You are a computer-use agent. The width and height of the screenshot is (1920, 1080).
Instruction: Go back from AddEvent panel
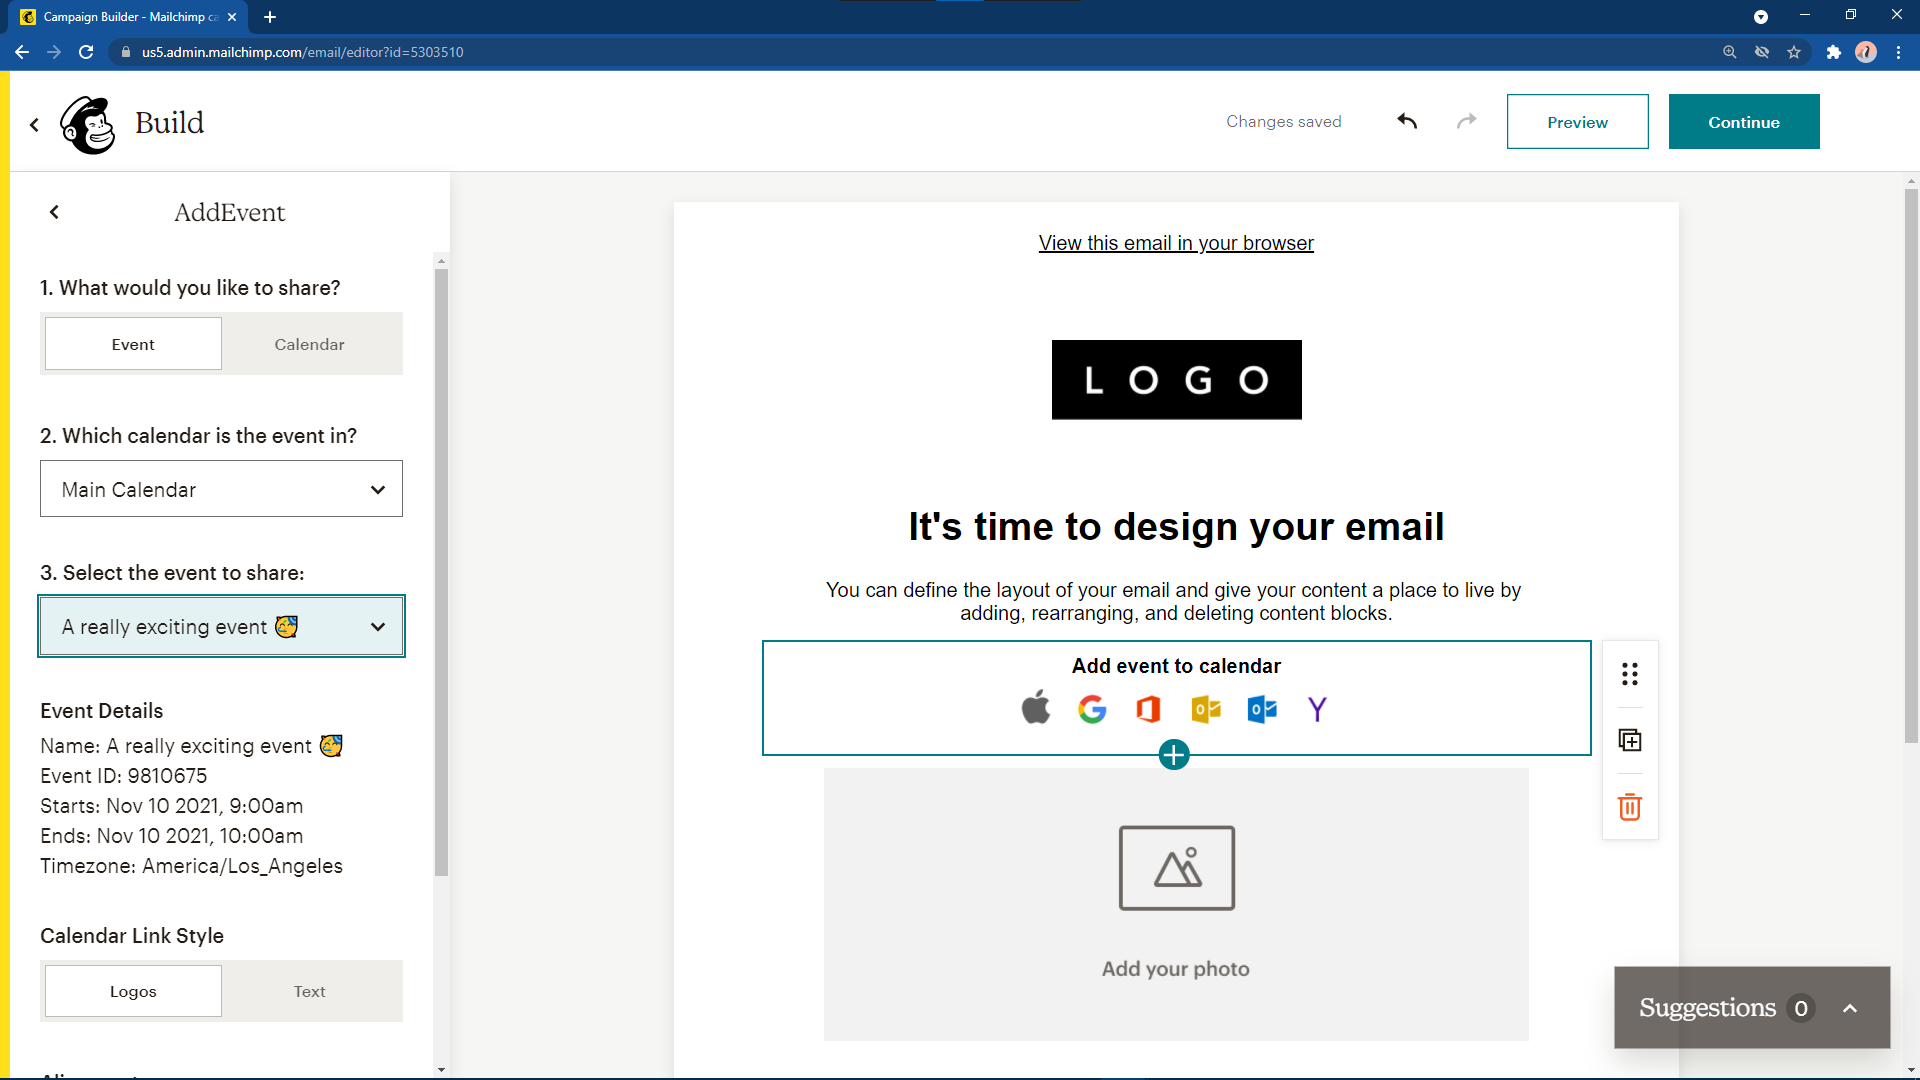(54, 211)
